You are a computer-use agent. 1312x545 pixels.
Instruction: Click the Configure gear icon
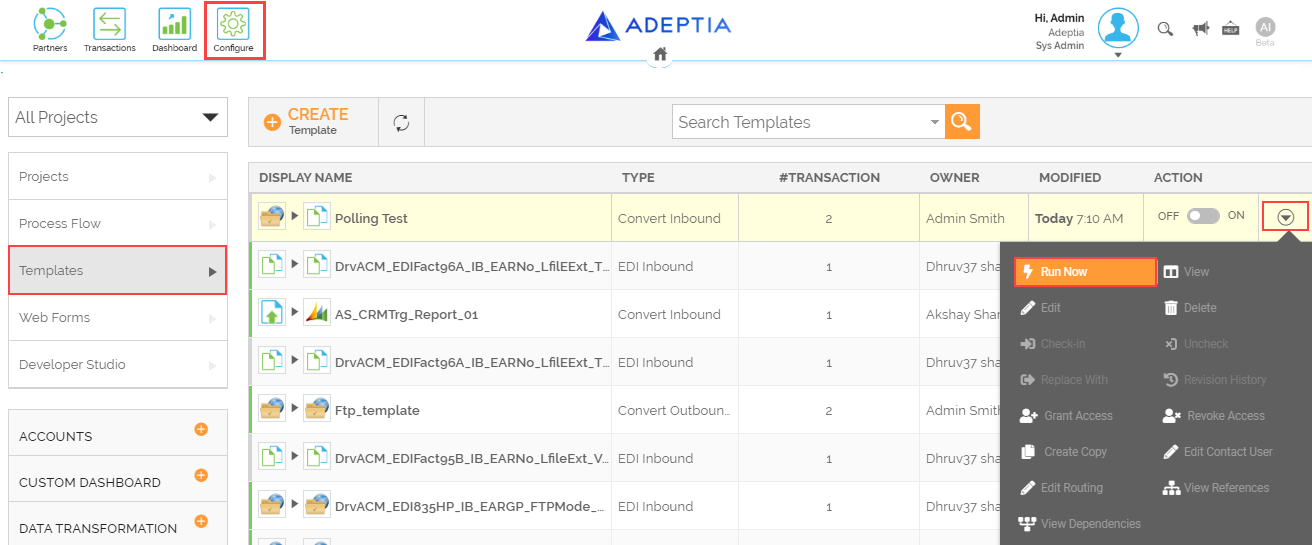234,24
